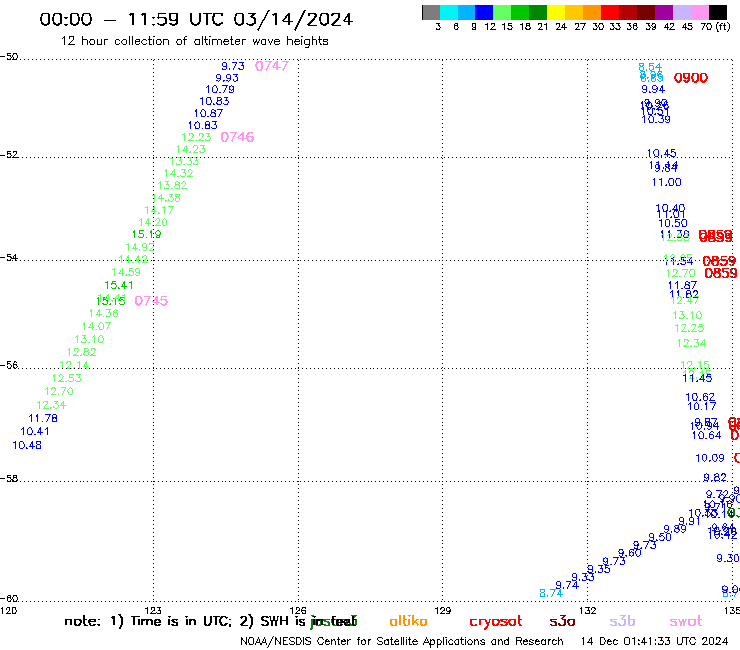Click the '12 hour collection' subtitle
740x650 pixels.
tap(194, 41)
